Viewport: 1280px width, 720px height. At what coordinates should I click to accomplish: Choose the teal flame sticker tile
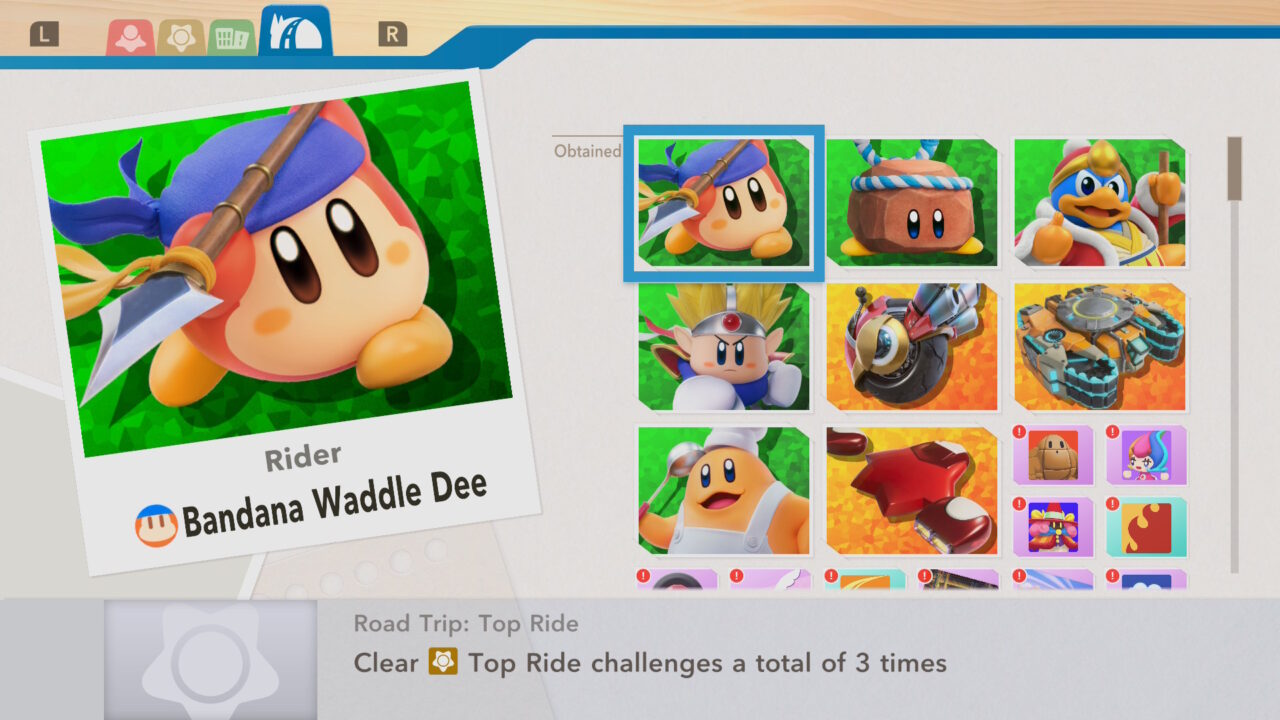pyautogui.click(x=1147, y=527)
